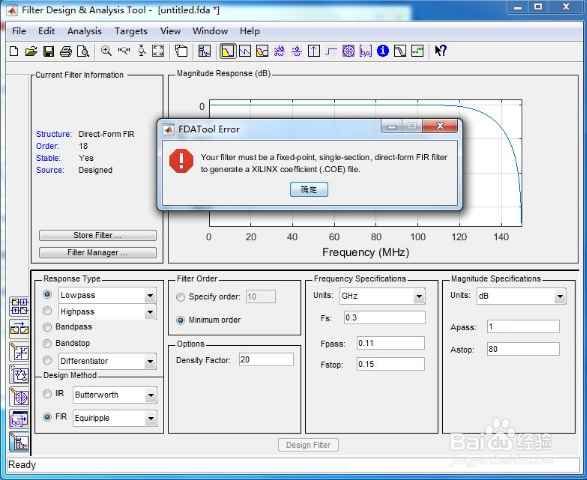Image resolution: width=587 pixels, height=480 pixels.
Task: Open the Window menu
Action: pos(210,31)
